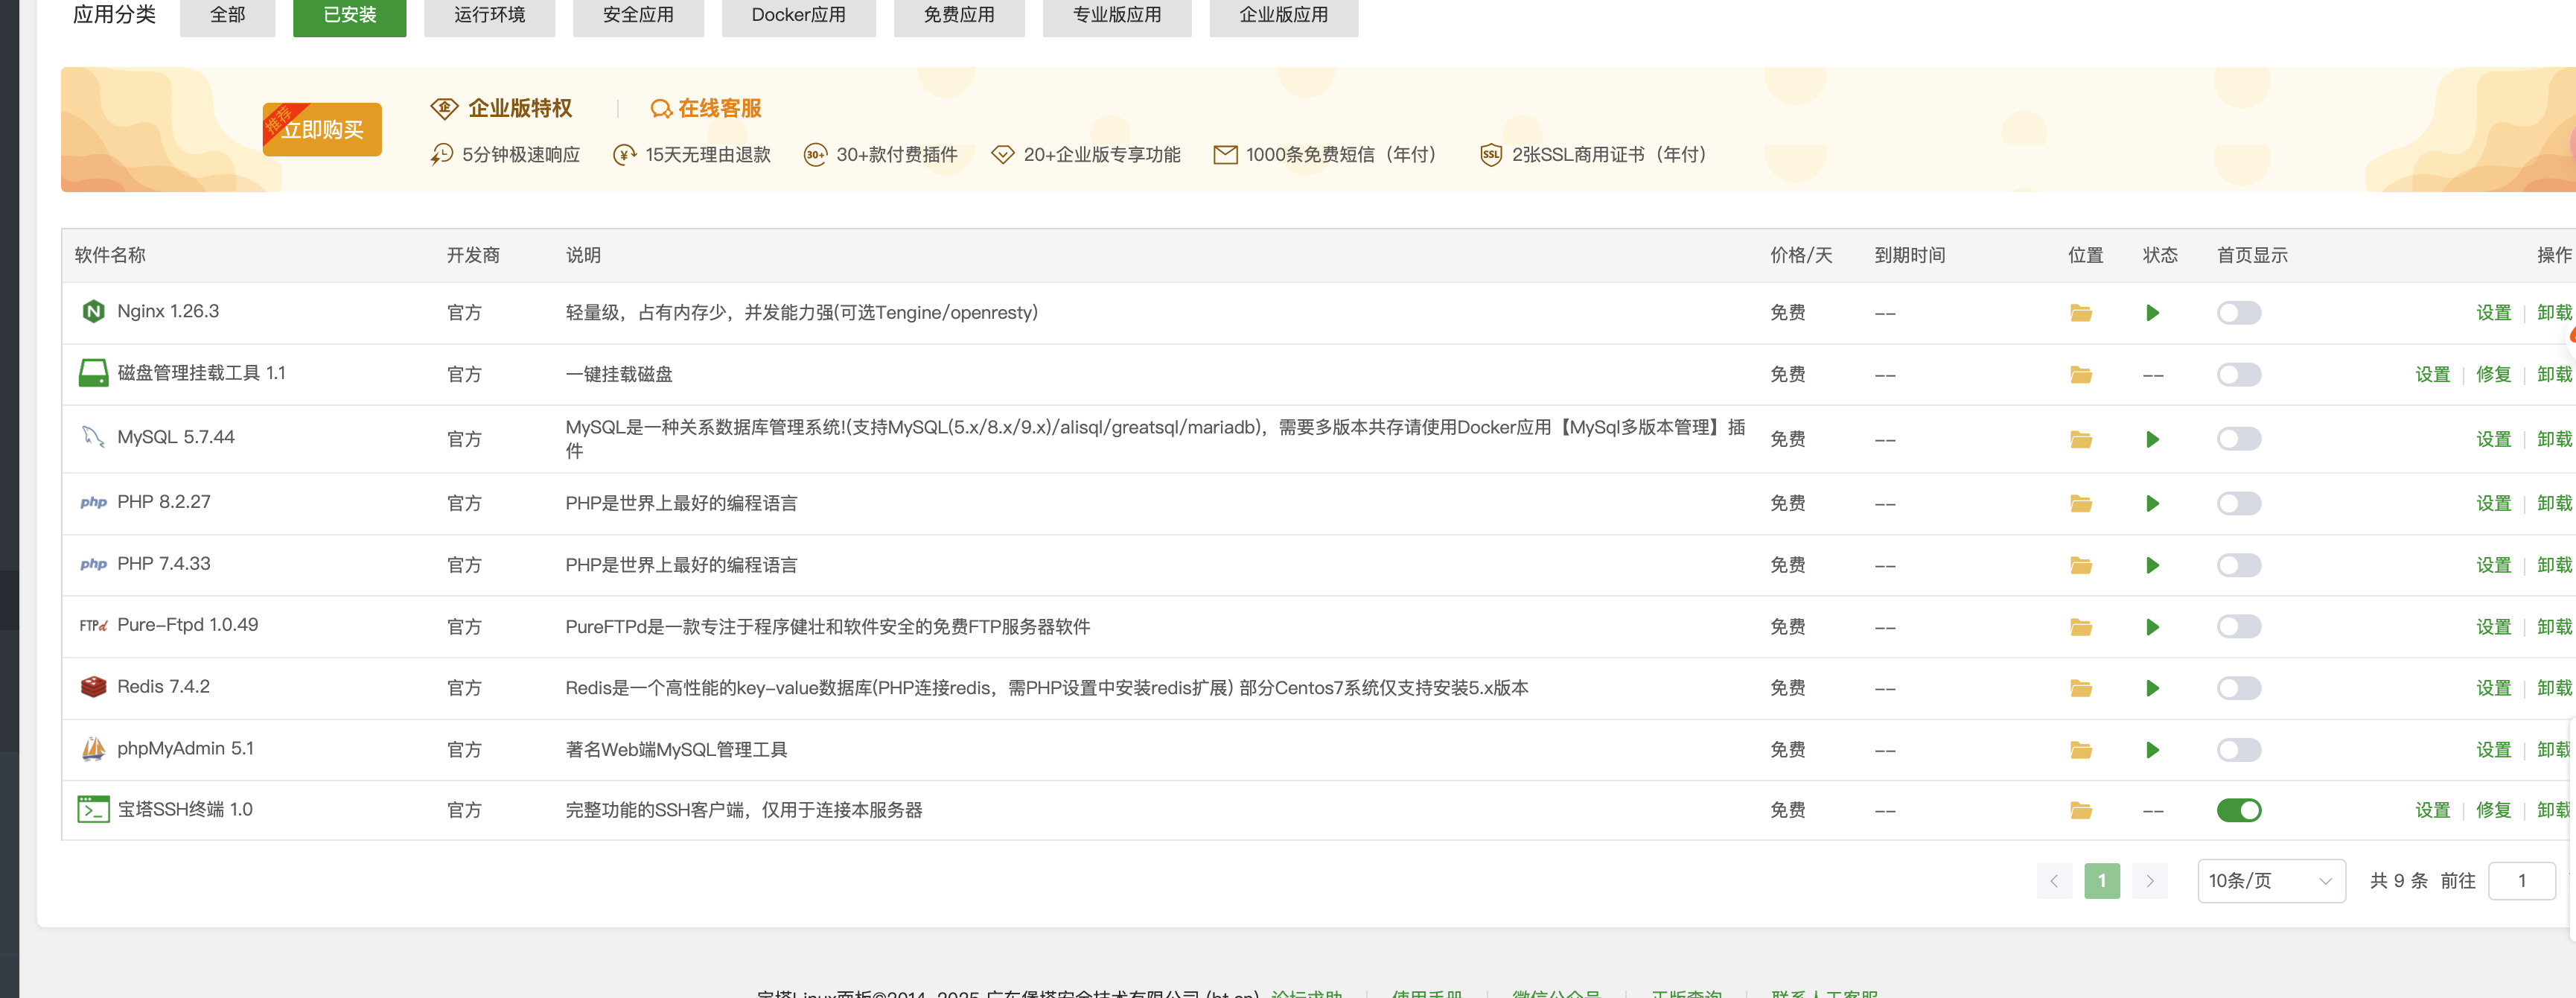Click 修复 for 宝塔SSH终端 row
Image resolution: width=2576 pixels, height=998 pixels.
2493,810
